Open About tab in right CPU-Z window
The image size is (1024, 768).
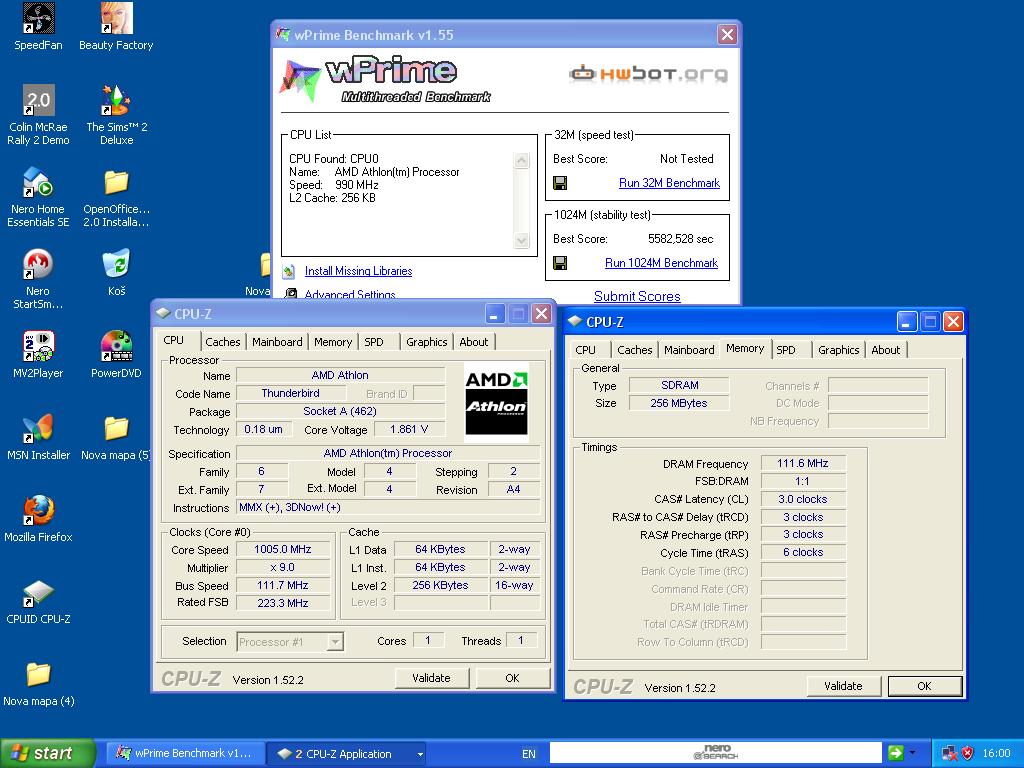pos(886,350)
